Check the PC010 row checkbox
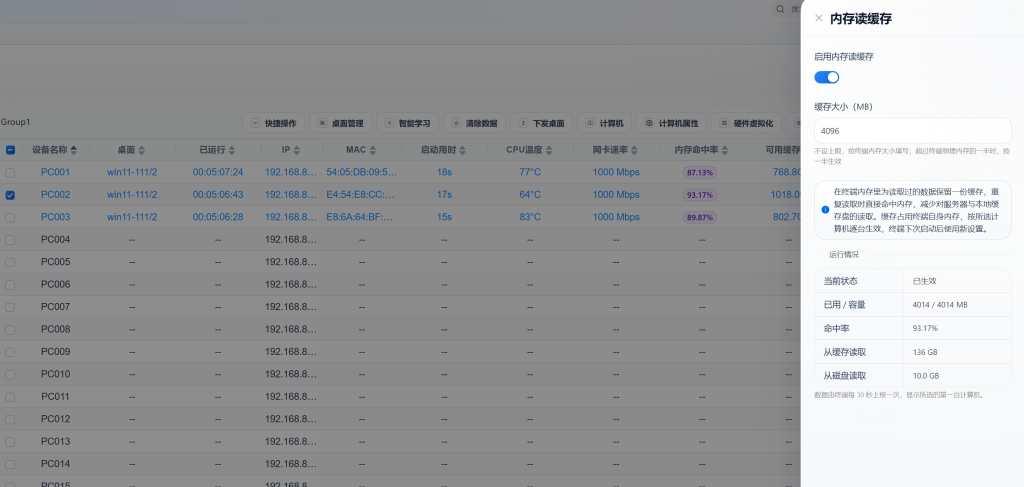This screenshot has height=487, width=1024. (x=10, y=374)
